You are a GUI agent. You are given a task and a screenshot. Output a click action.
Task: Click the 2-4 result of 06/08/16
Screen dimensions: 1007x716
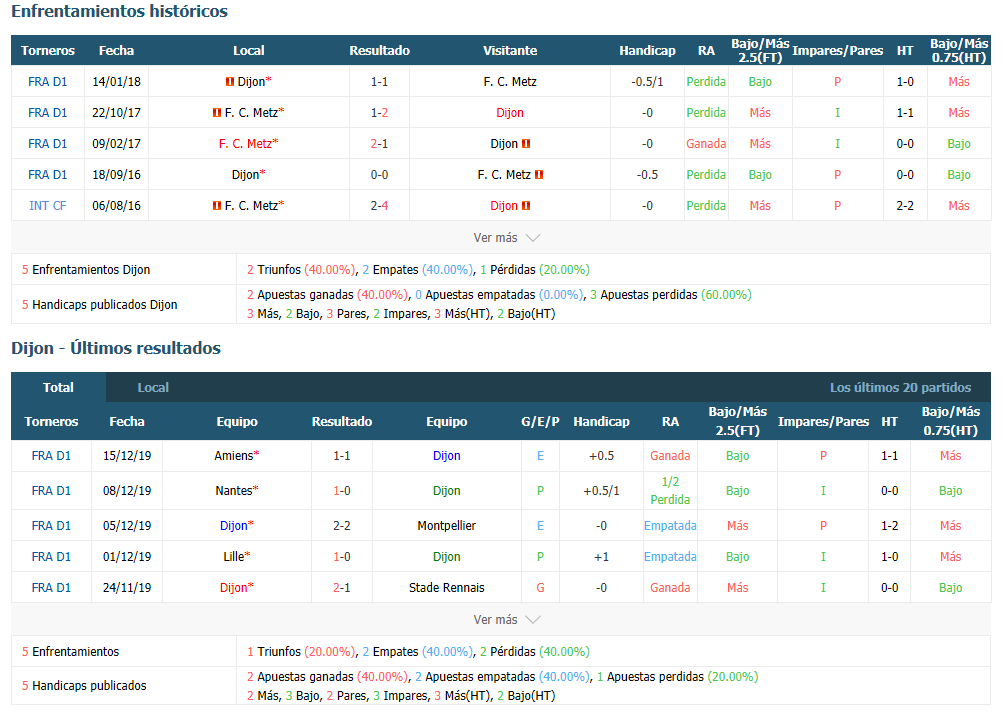(x=379, y=205)
